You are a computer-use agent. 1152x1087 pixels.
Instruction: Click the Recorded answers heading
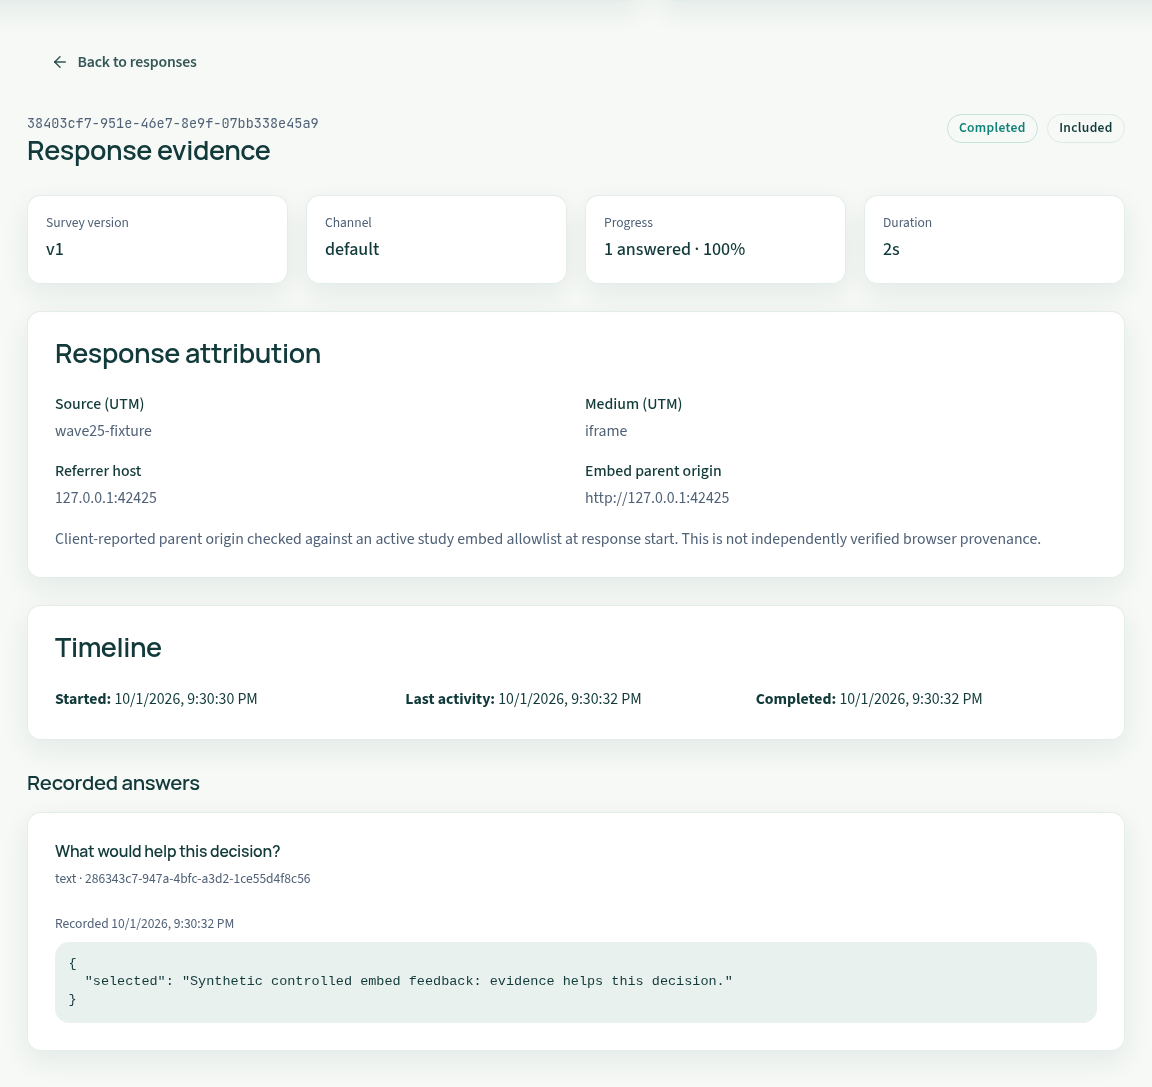113,784
